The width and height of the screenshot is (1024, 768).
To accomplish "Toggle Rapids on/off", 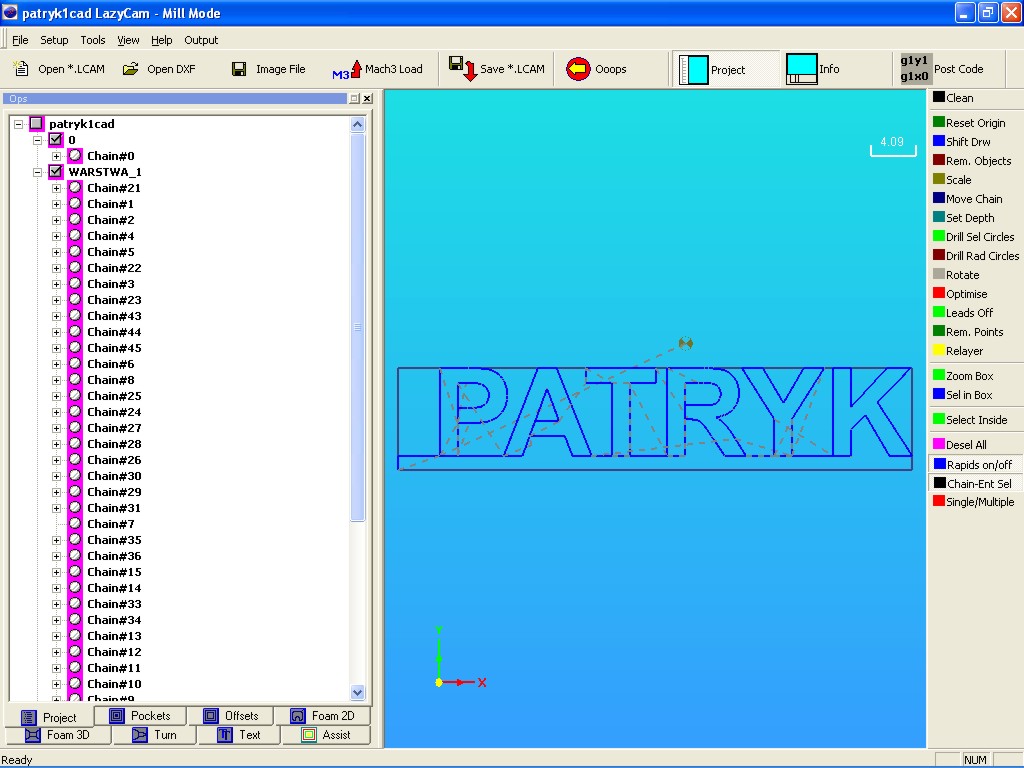I will pyautogui.click(x=974, y=464).
